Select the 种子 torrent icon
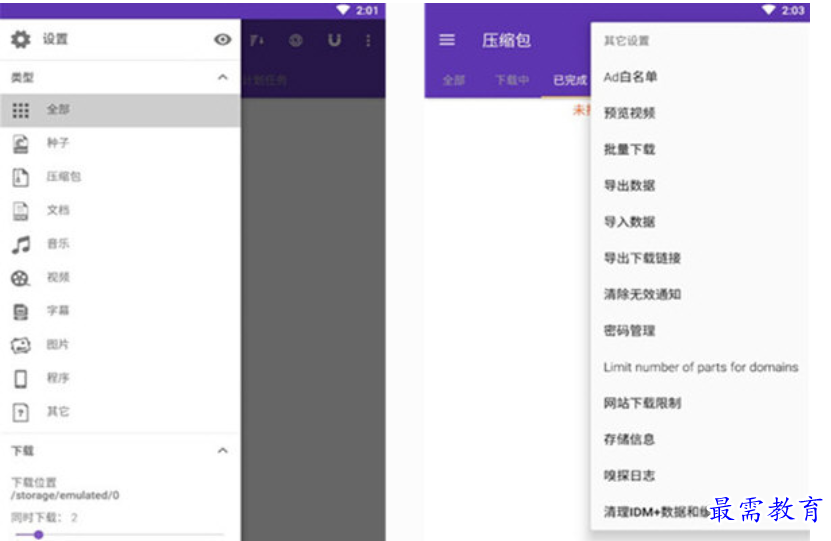 coord(21,144)
